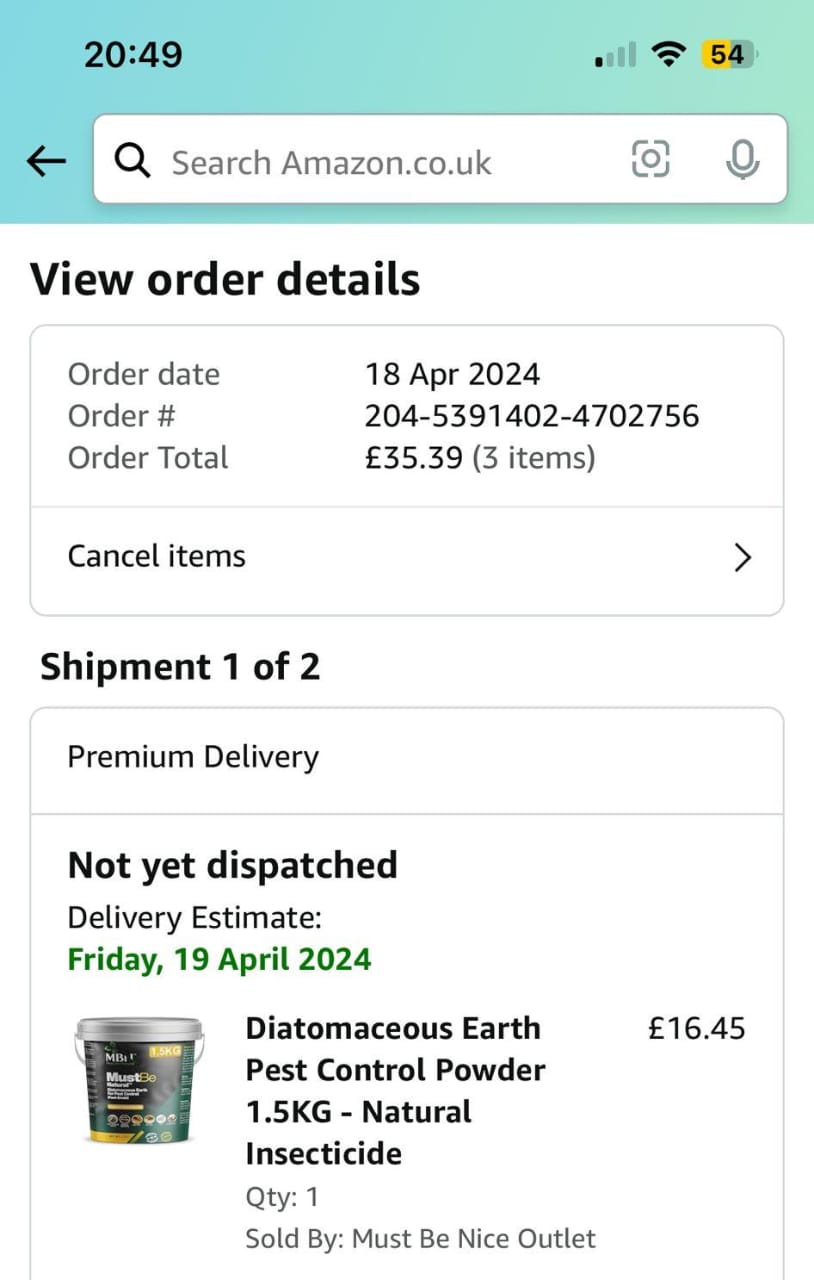The height and width of the screenshot is (1280, 814).
Task: Select order number 204-5391402-4702756
Action: (532, 416)
